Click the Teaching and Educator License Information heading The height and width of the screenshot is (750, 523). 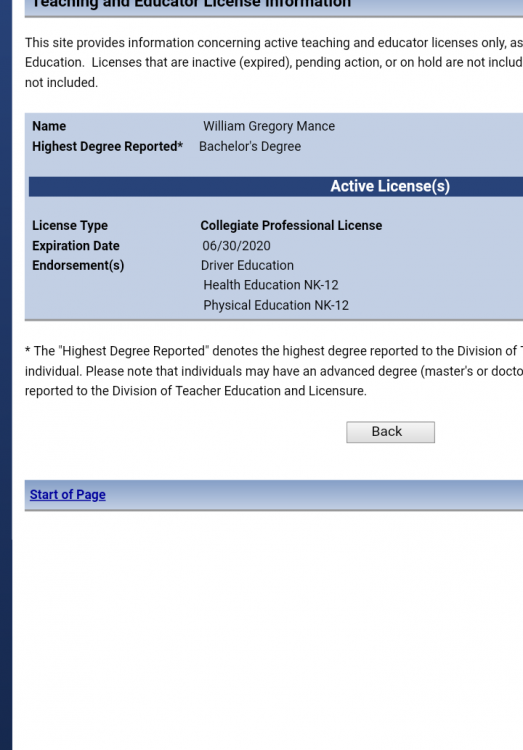[x=191, y=4]
